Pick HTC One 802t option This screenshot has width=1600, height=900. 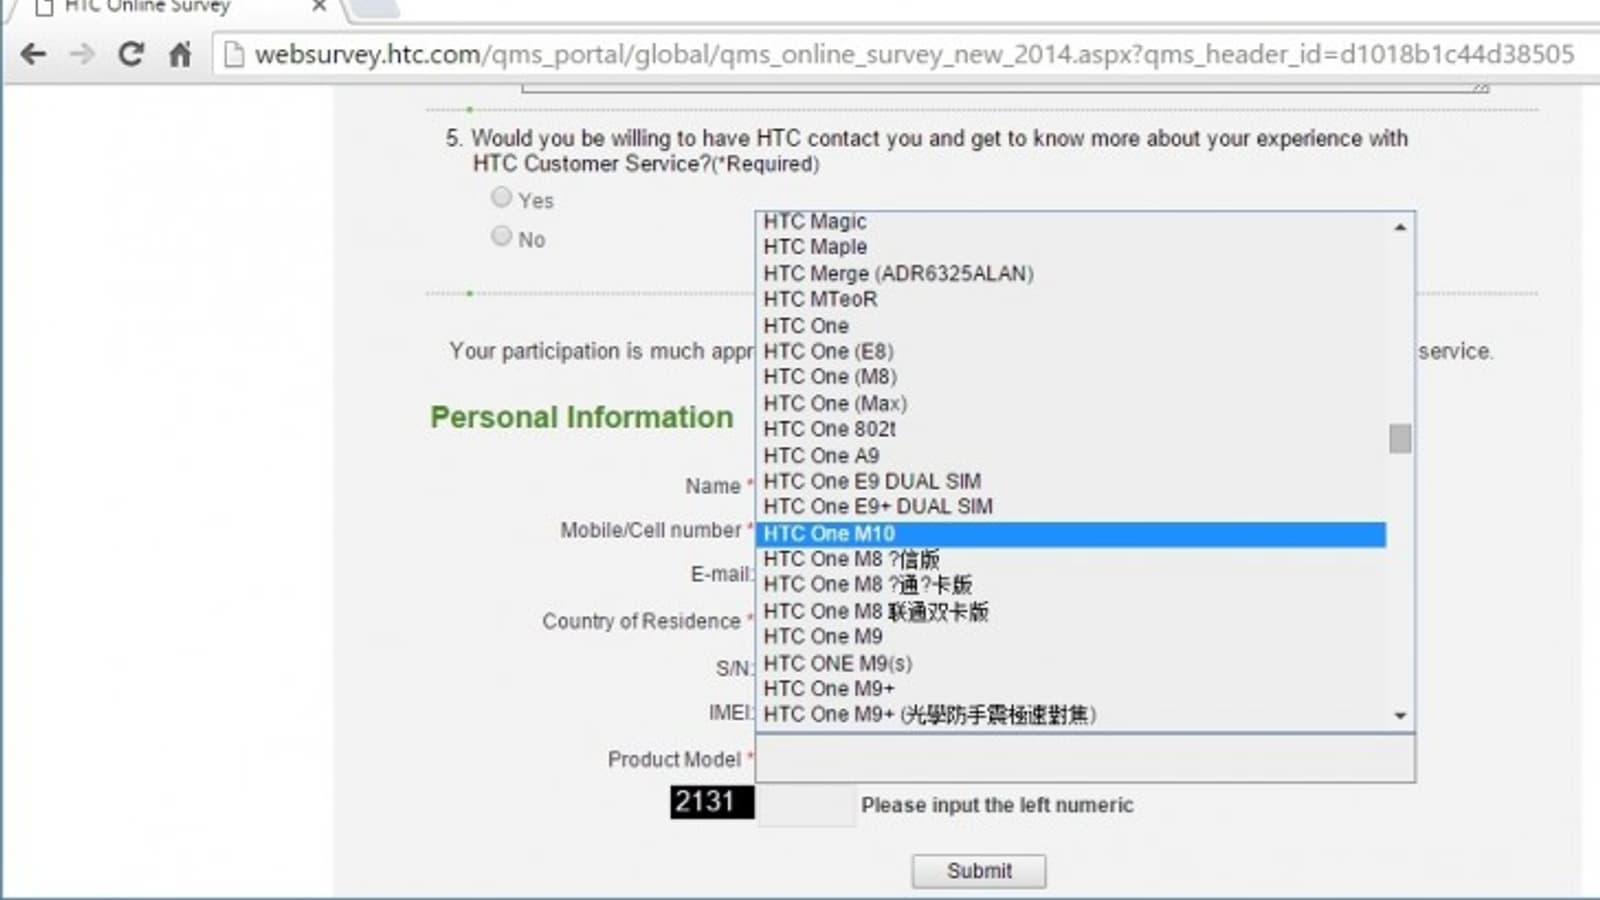tap(1071, 429)
